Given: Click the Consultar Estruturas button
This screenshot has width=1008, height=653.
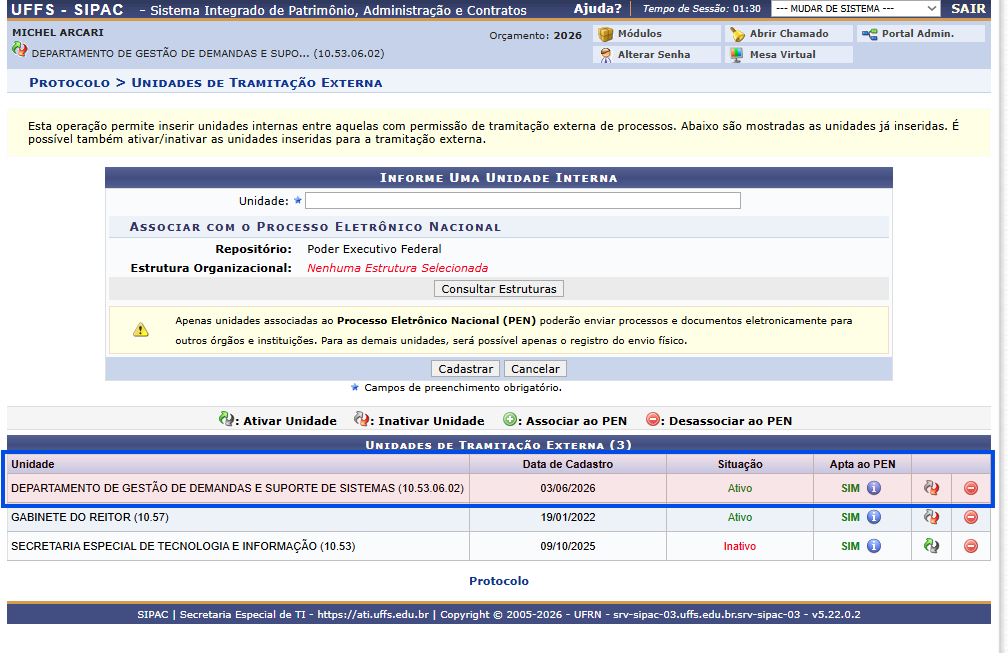Looking at the screenshot, I should [499, 289].
